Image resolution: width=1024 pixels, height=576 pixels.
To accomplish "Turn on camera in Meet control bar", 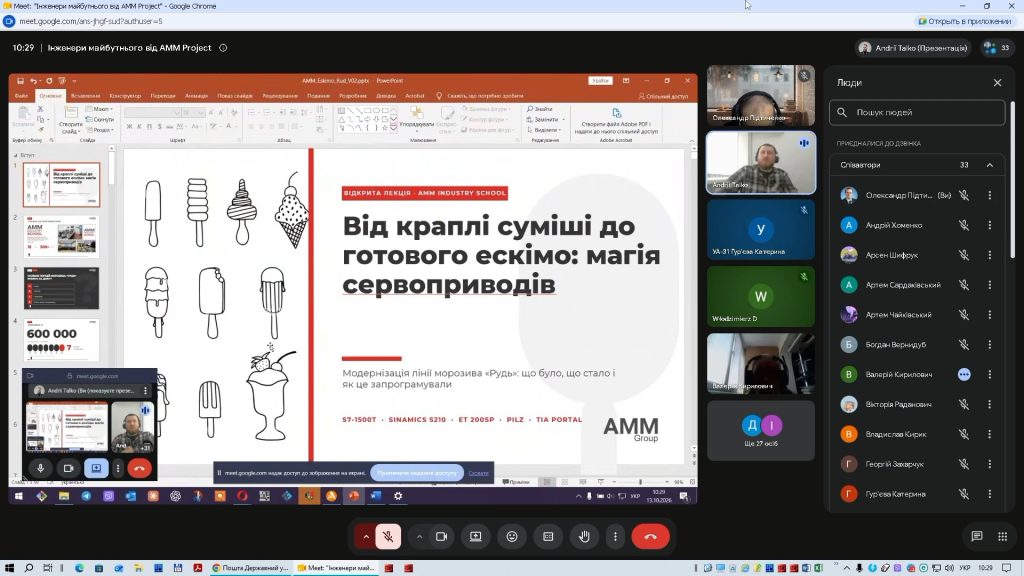I will click(441, 537).
